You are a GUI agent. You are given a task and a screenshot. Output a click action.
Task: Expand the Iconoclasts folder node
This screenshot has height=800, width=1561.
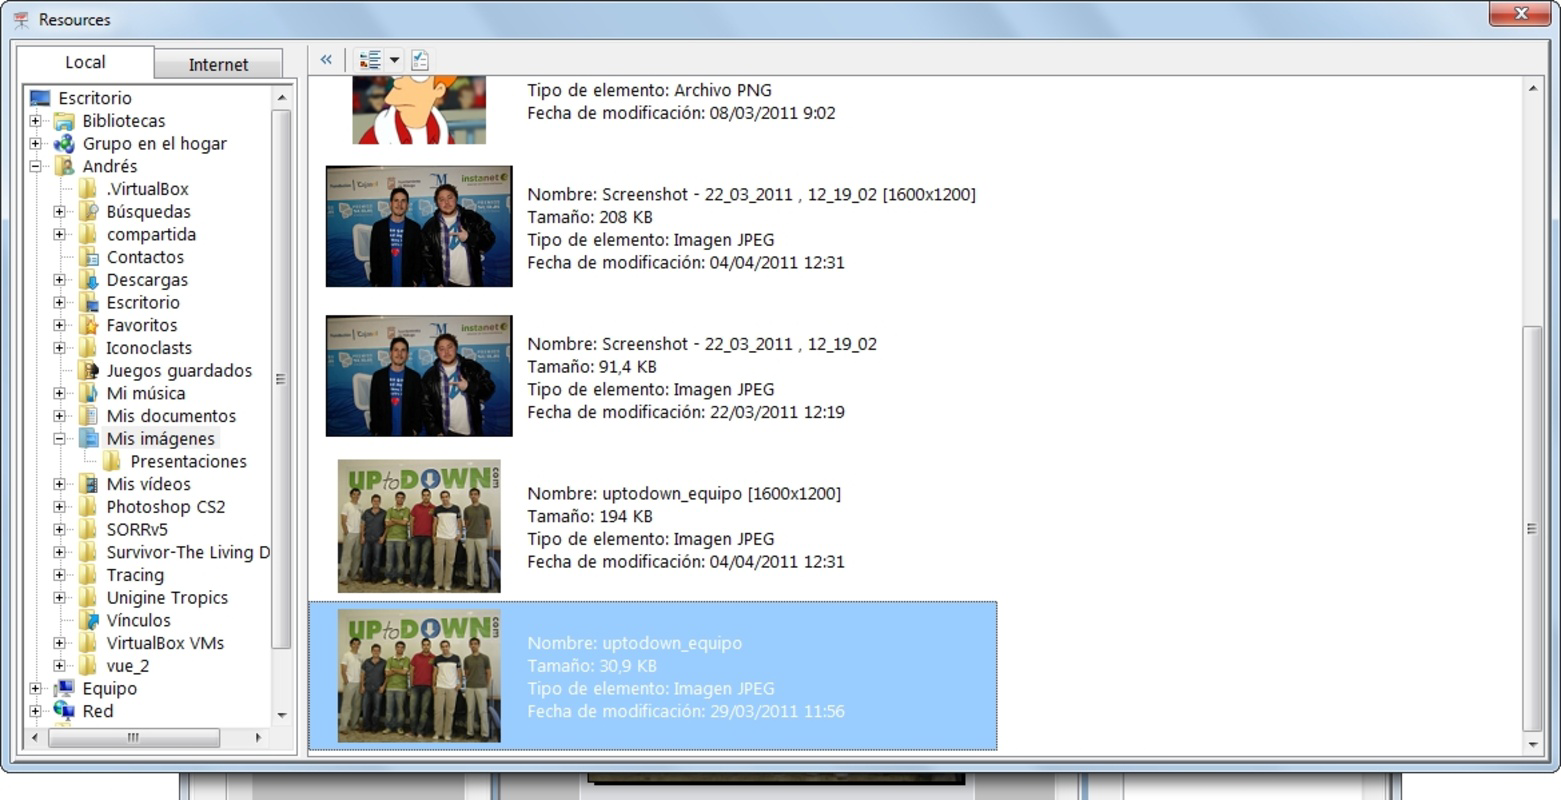tap(59, 348)
